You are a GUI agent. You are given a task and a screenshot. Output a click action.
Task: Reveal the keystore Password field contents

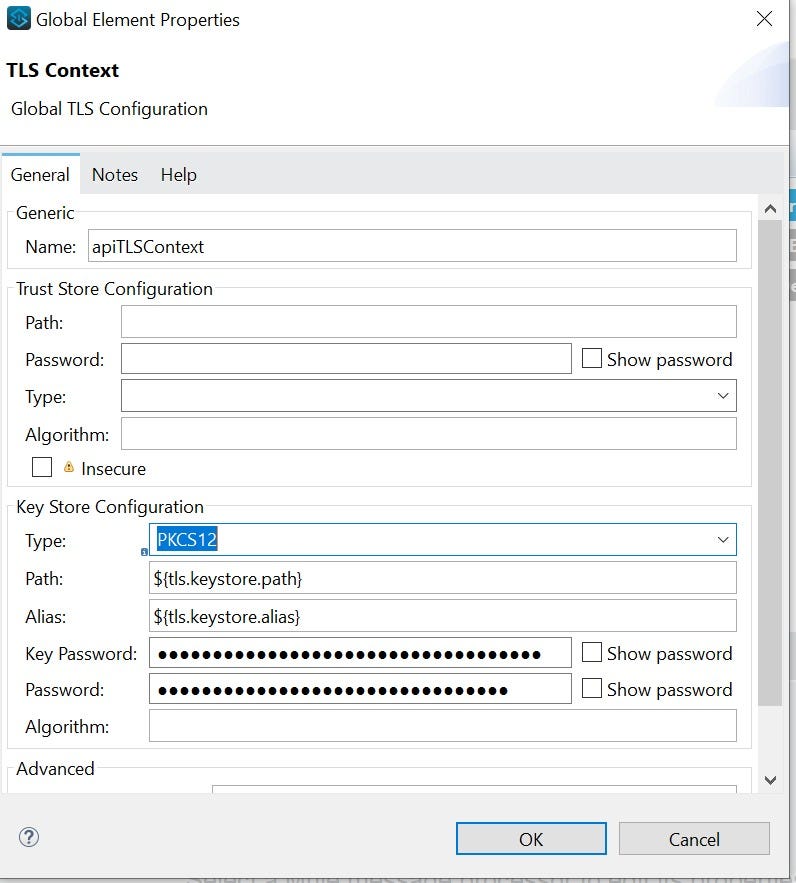point(592,688)
